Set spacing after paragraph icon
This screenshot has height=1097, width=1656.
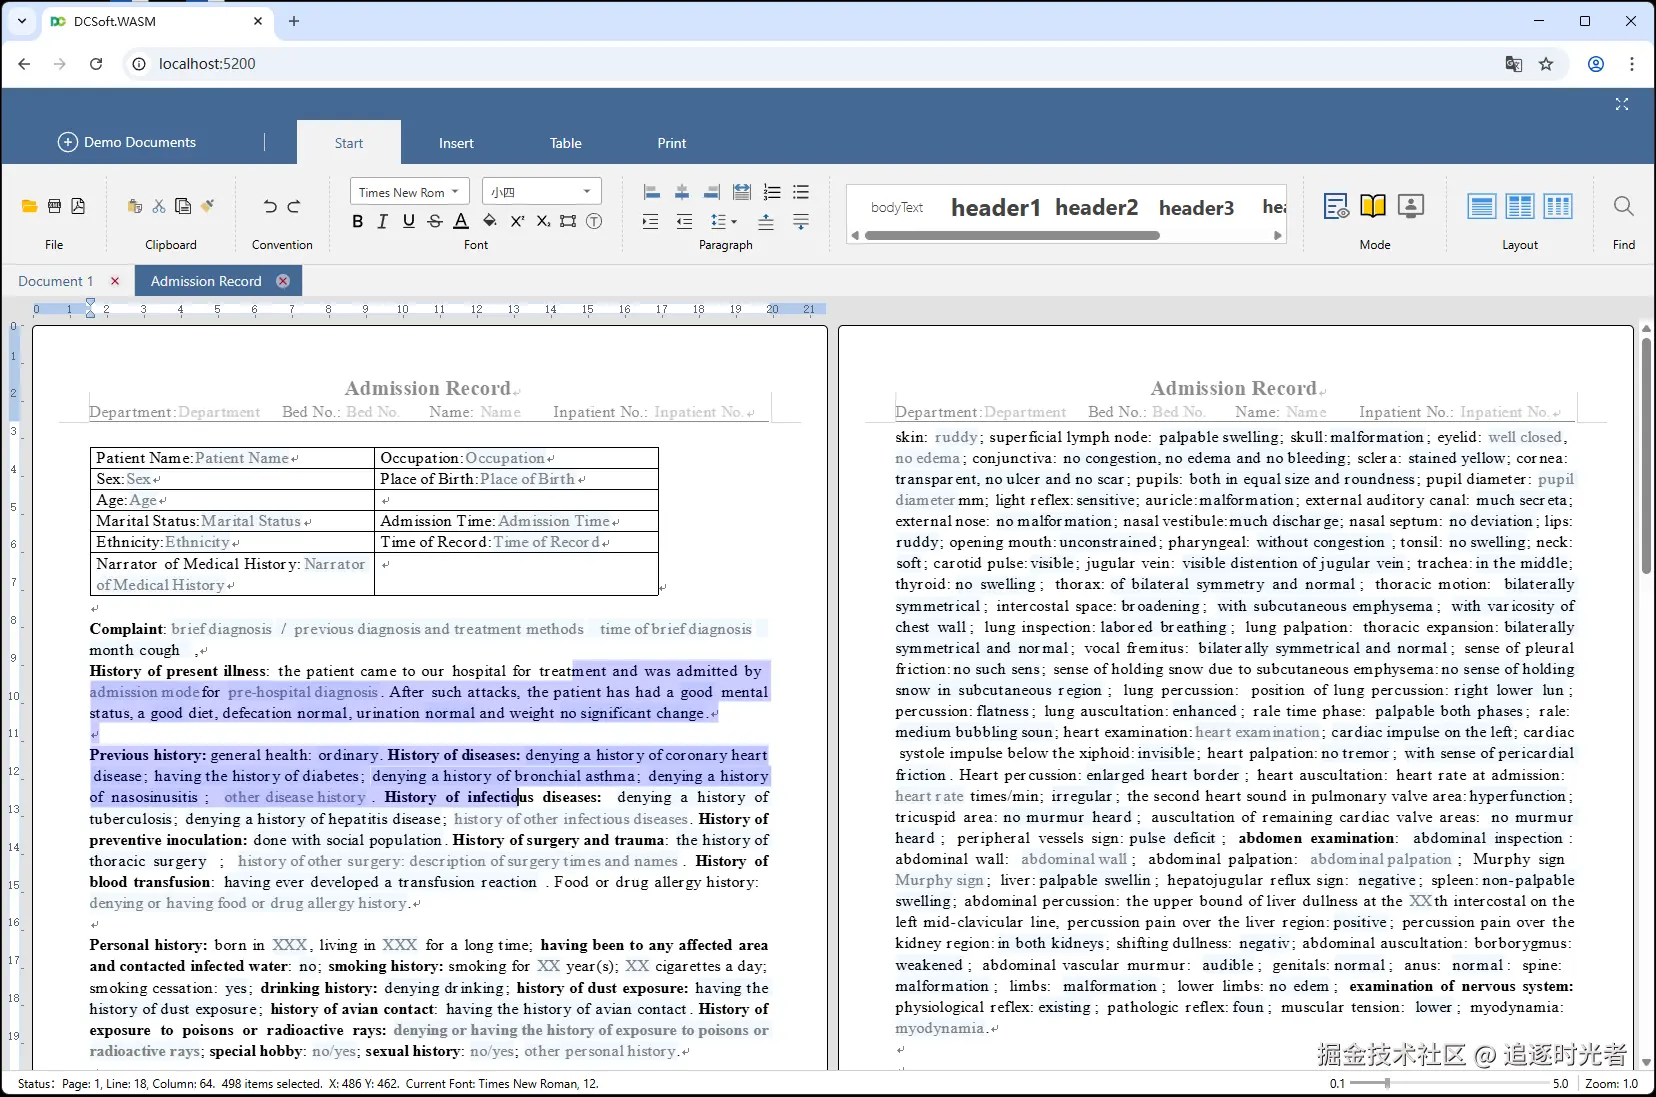801,222
